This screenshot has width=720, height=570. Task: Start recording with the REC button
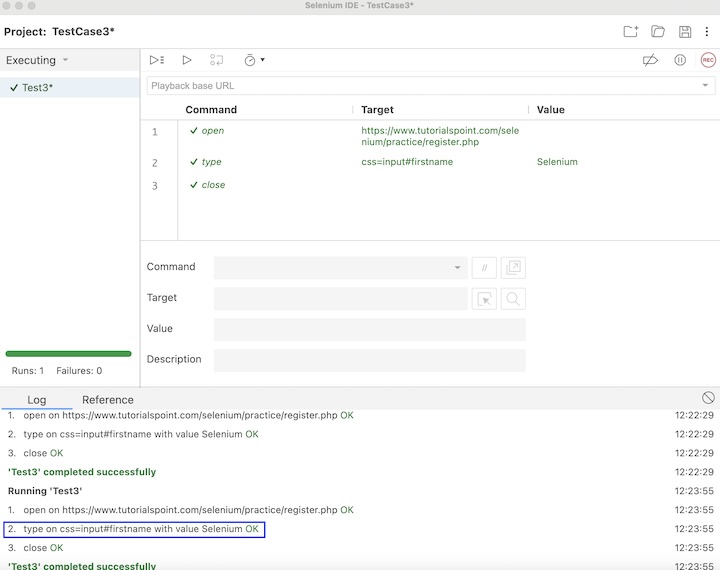708,60
